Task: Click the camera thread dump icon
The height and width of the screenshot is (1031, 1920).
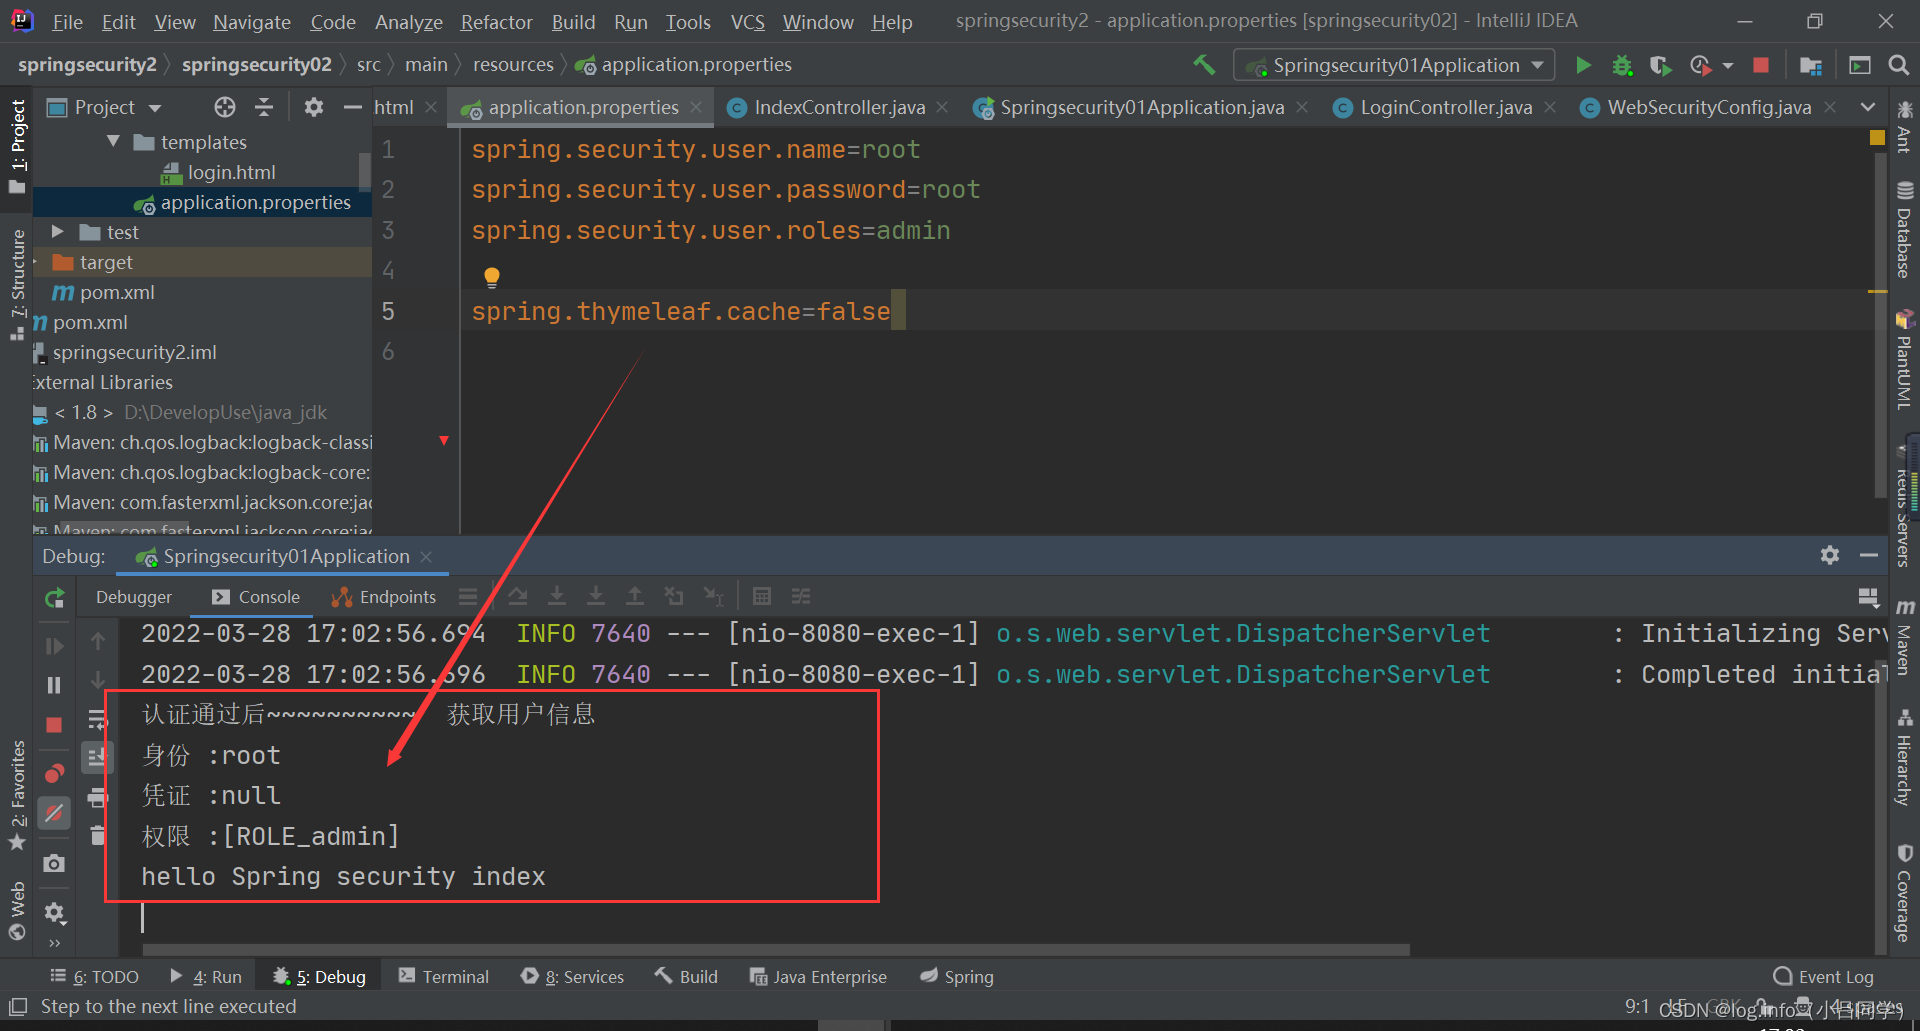Action: click(x=55, y=863)
